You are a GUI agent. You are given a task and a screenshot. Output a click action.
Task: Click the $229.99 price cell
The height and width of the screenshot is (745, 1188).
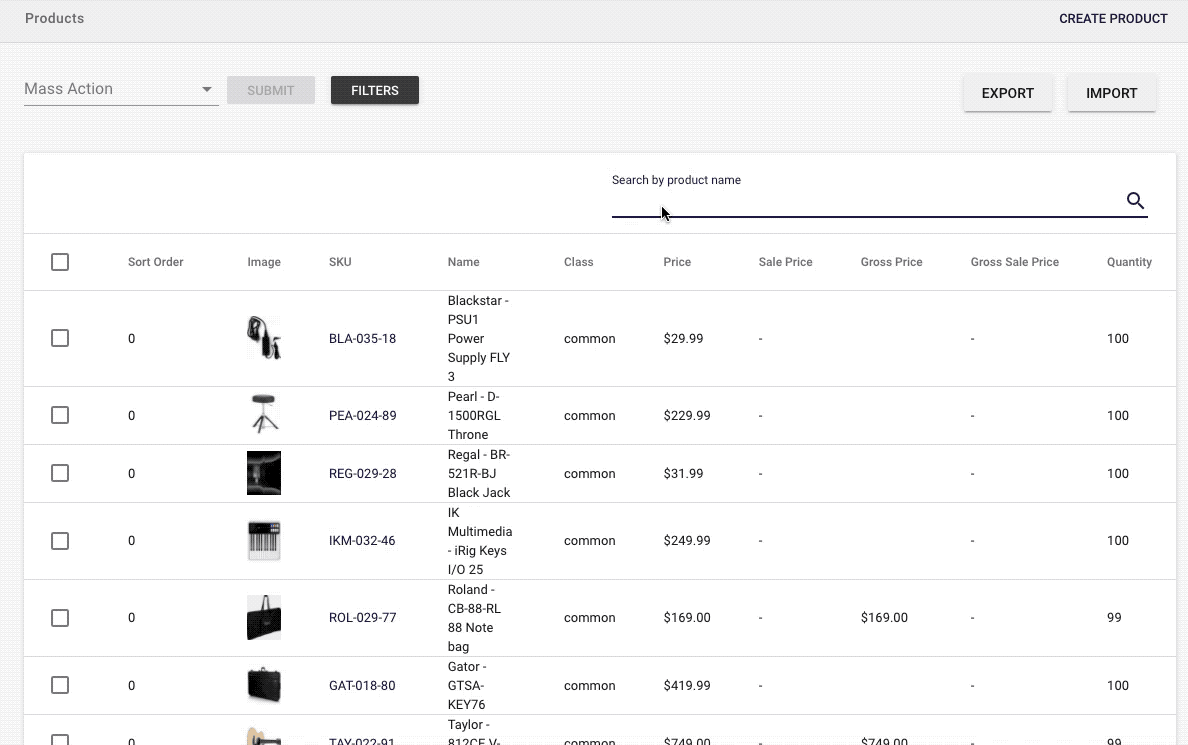click(687, 415)
